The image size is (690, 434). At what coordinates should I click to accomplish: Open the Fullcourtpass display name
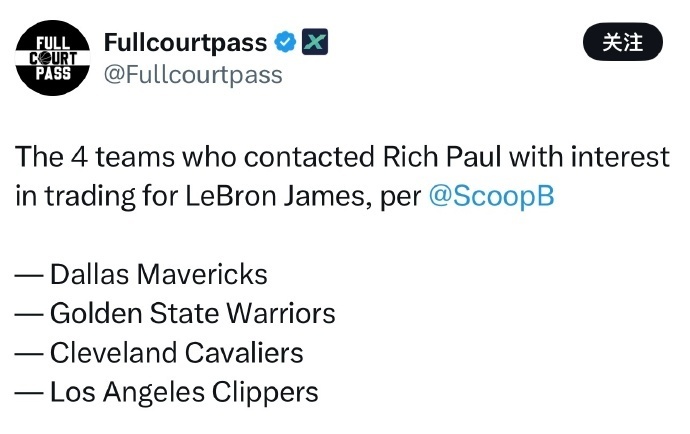coord(185,43)
